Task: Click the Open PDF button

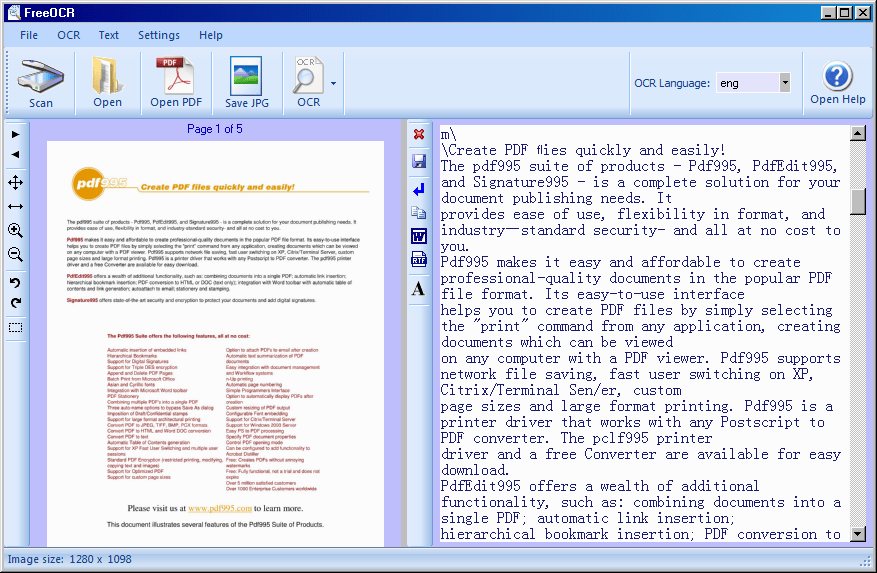Action: [176, 83]
